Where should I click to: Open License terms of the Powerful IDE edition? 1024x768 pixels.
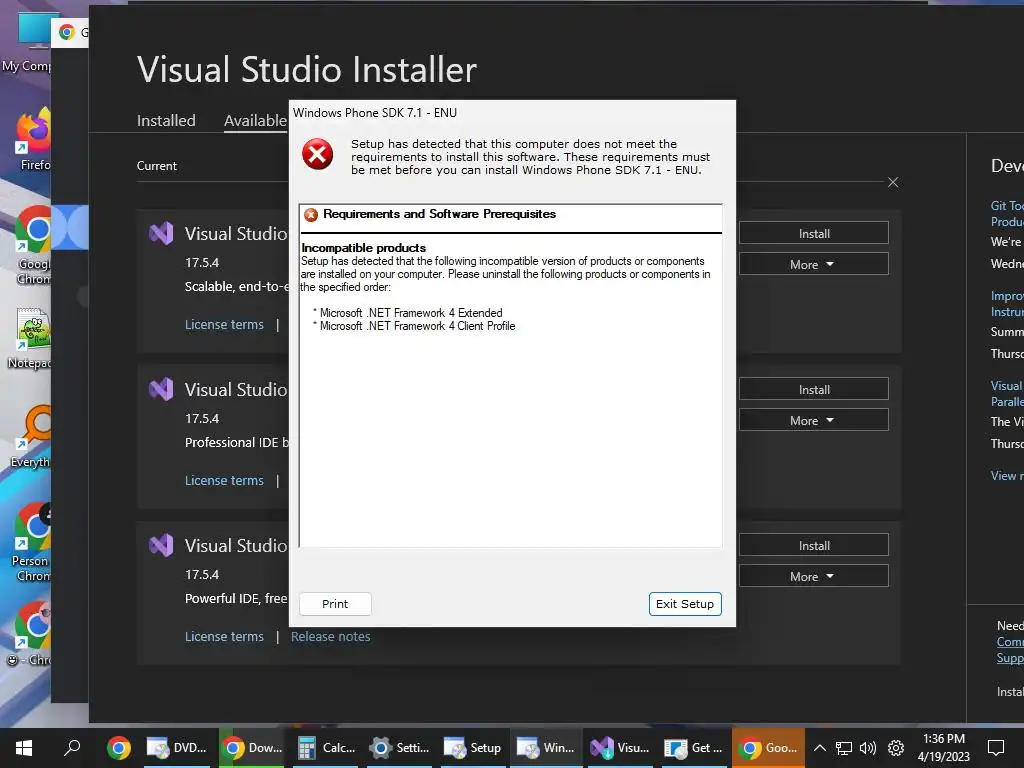[x=224, y=637]
